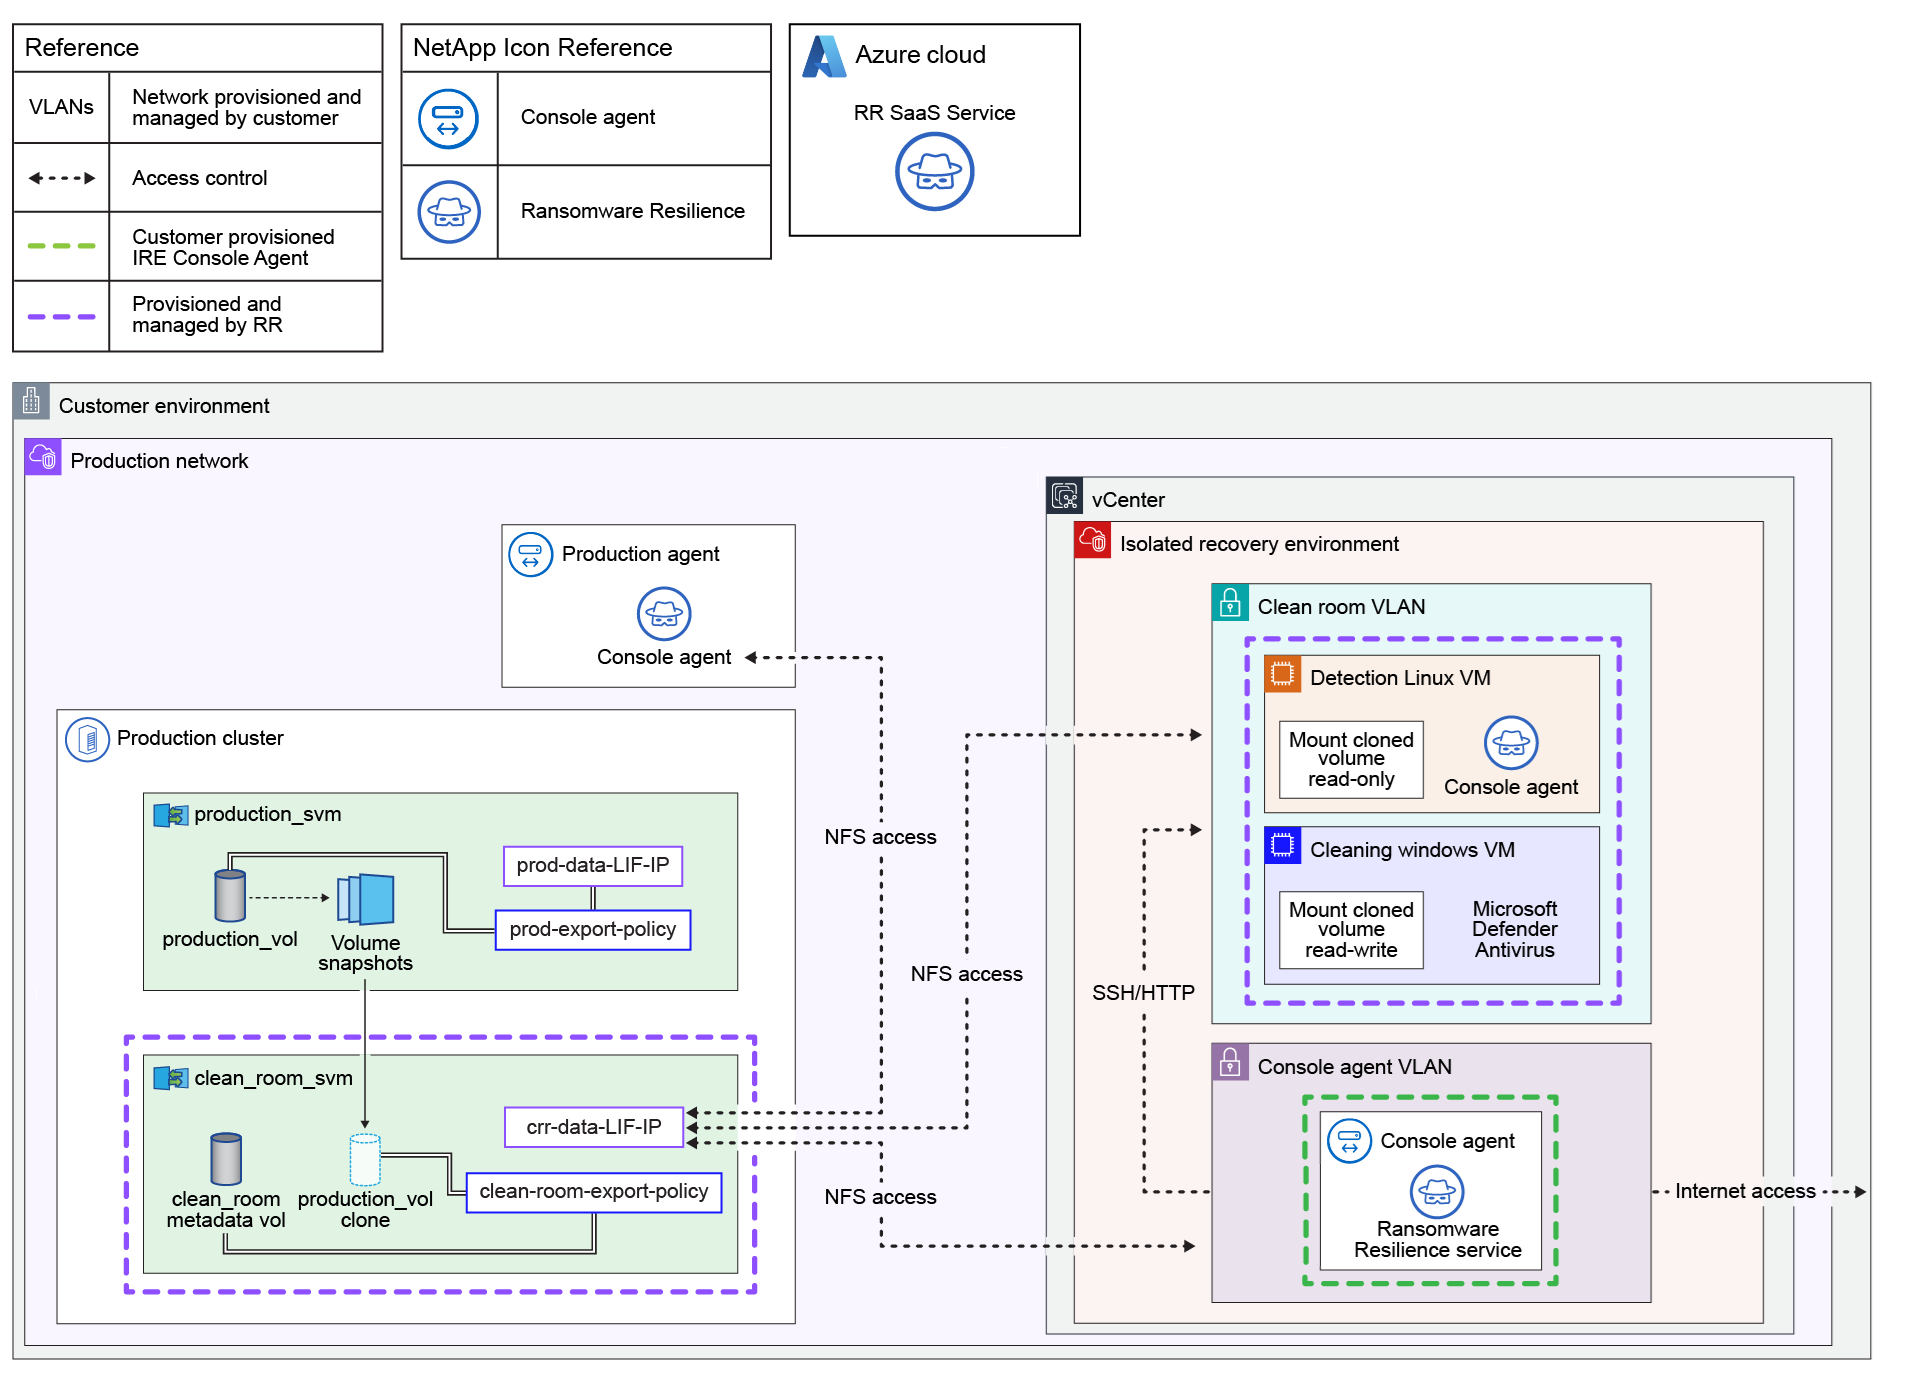Expand the Cleaning windows VM box
This screenshot has height=1378, width=1909.
coord(1433,905)
